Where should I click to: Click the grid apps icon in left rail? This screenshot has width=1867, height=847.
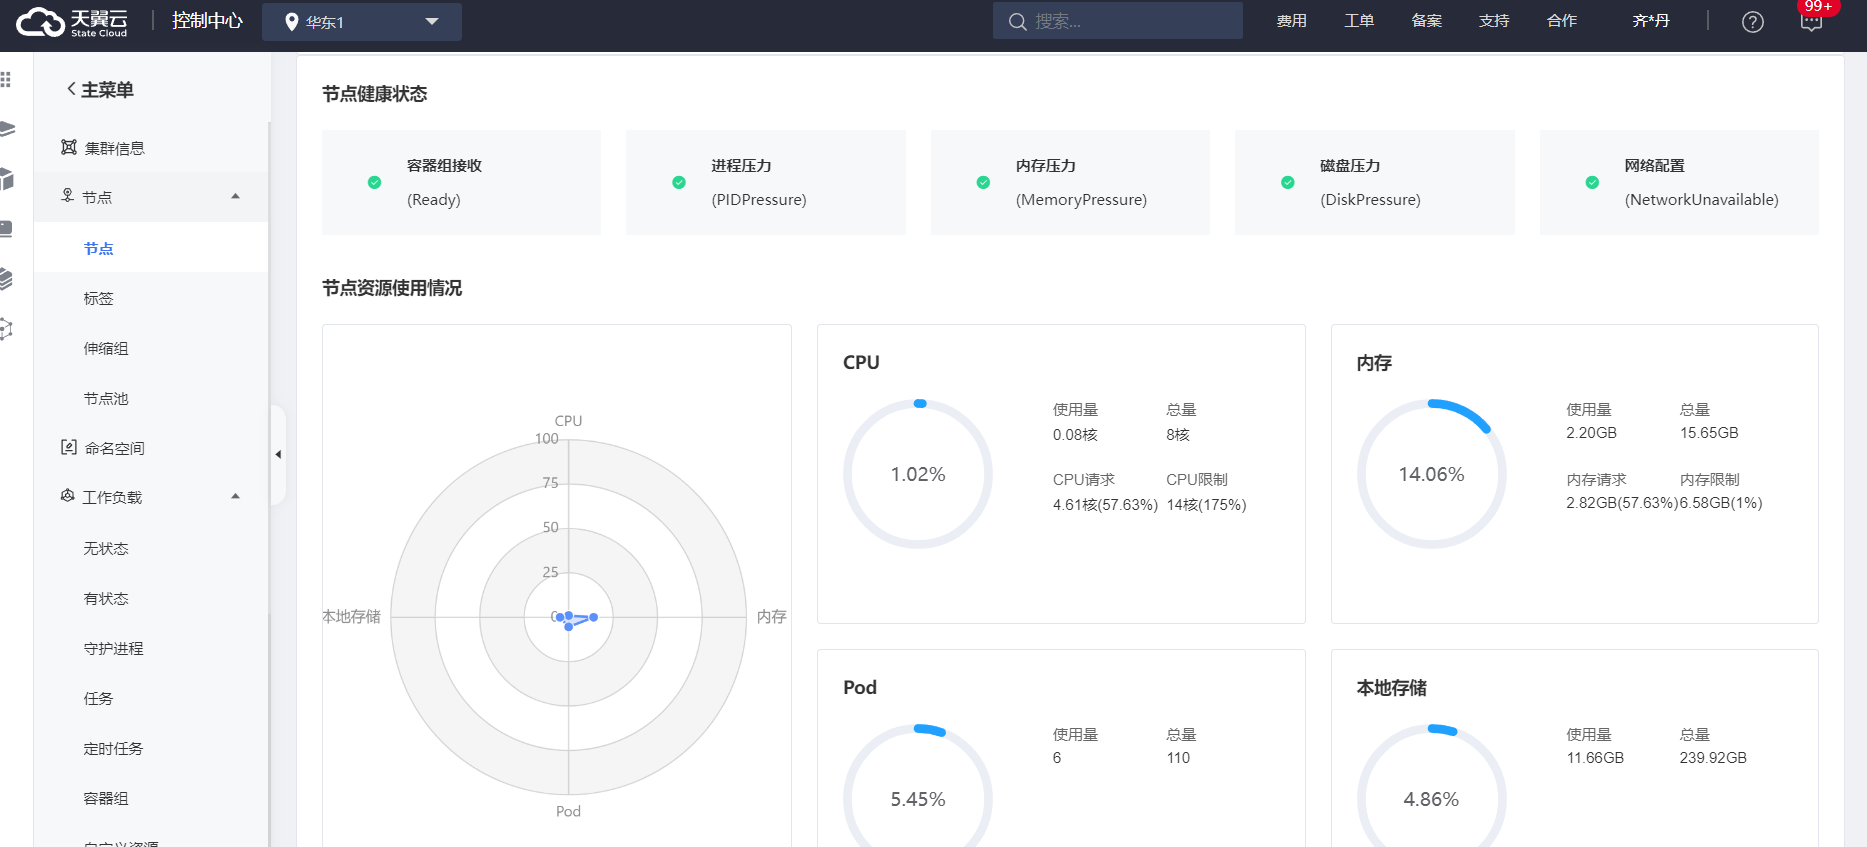[6, 79]
